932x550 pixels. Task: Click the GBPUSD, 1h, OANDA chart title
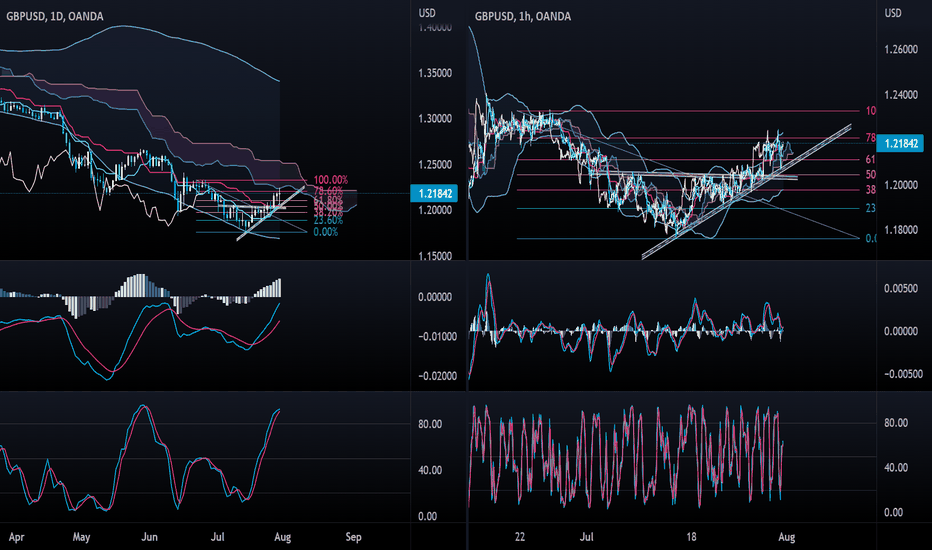tap(522, 17)
